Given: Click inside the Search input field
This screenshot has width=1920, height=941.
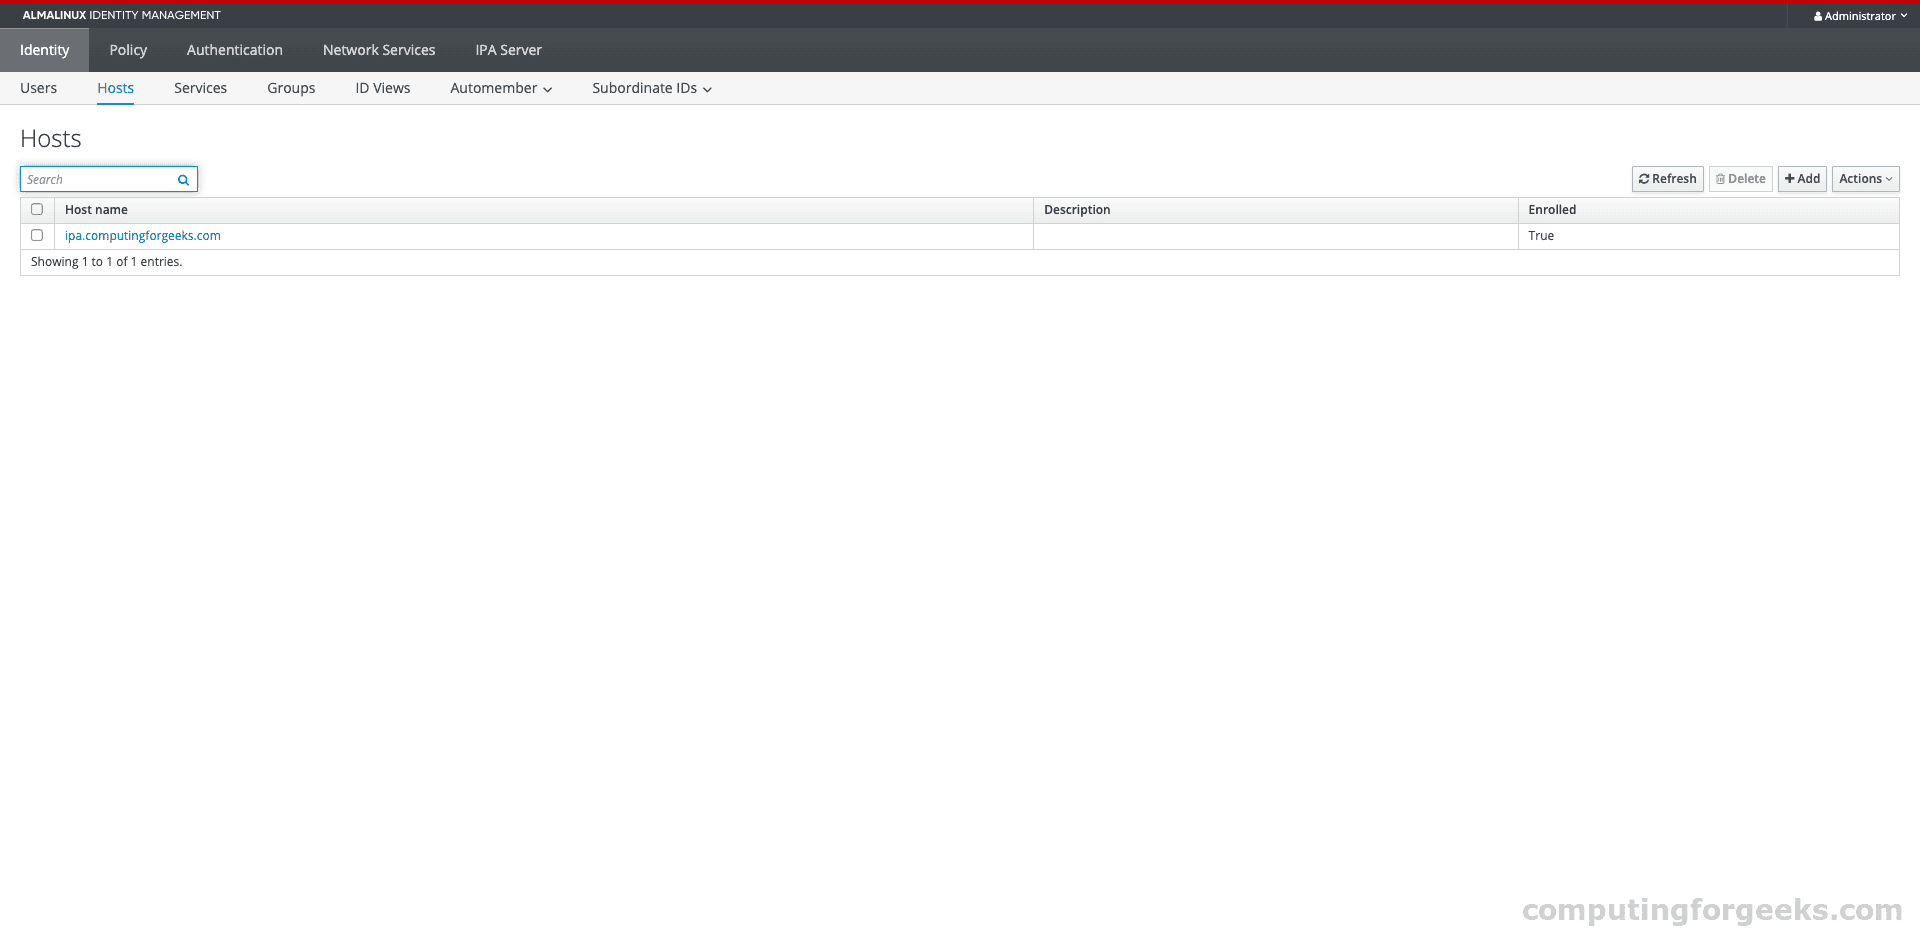Looking at the screenshot, I should (95, 179).
